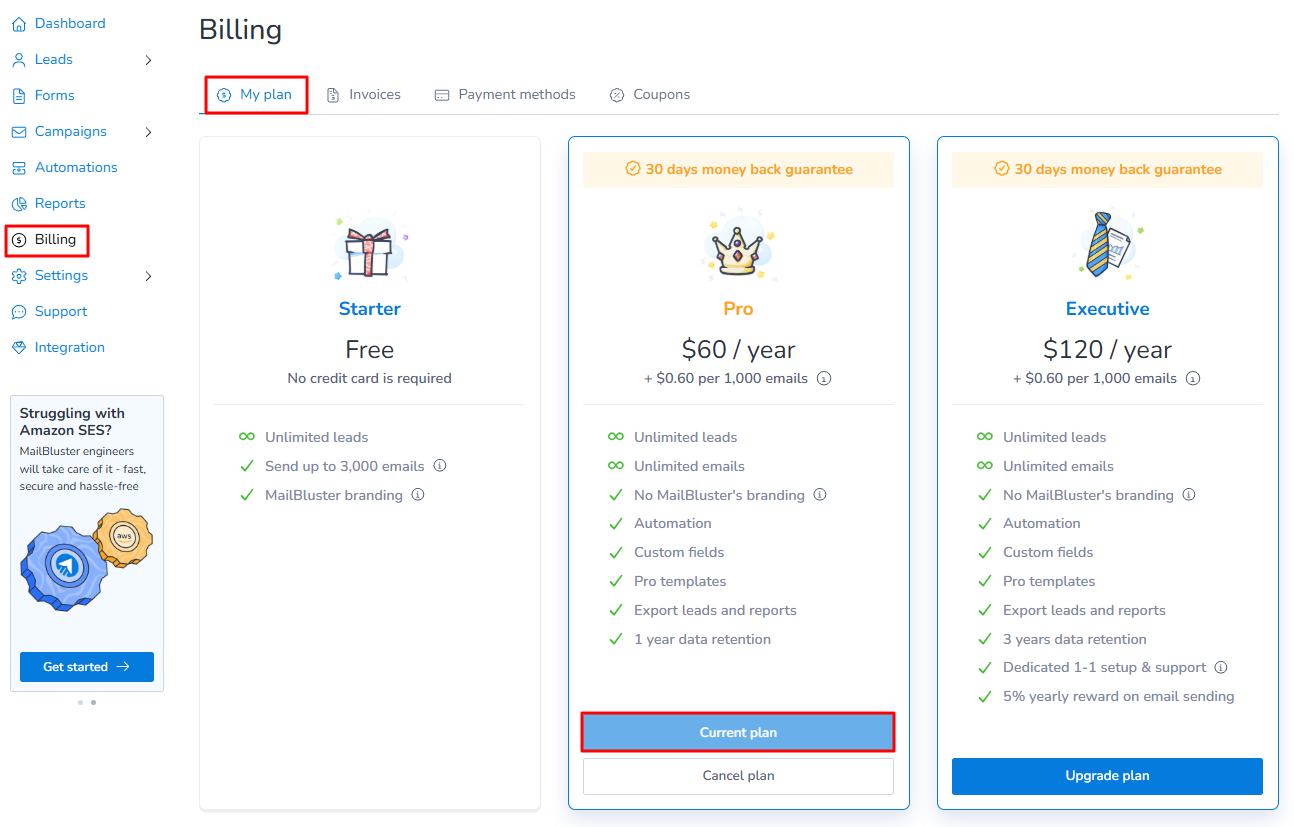1294x827 pixels.
Task: Click the Pro plan crown illustration
Action: 738,245
